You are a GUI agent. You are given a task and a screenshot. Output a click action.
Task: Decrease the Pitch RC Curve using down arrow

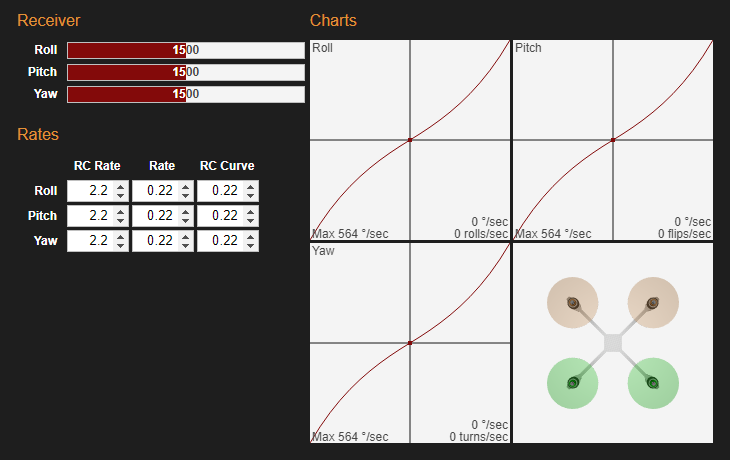pyautogui.click(x=250, y=220)
